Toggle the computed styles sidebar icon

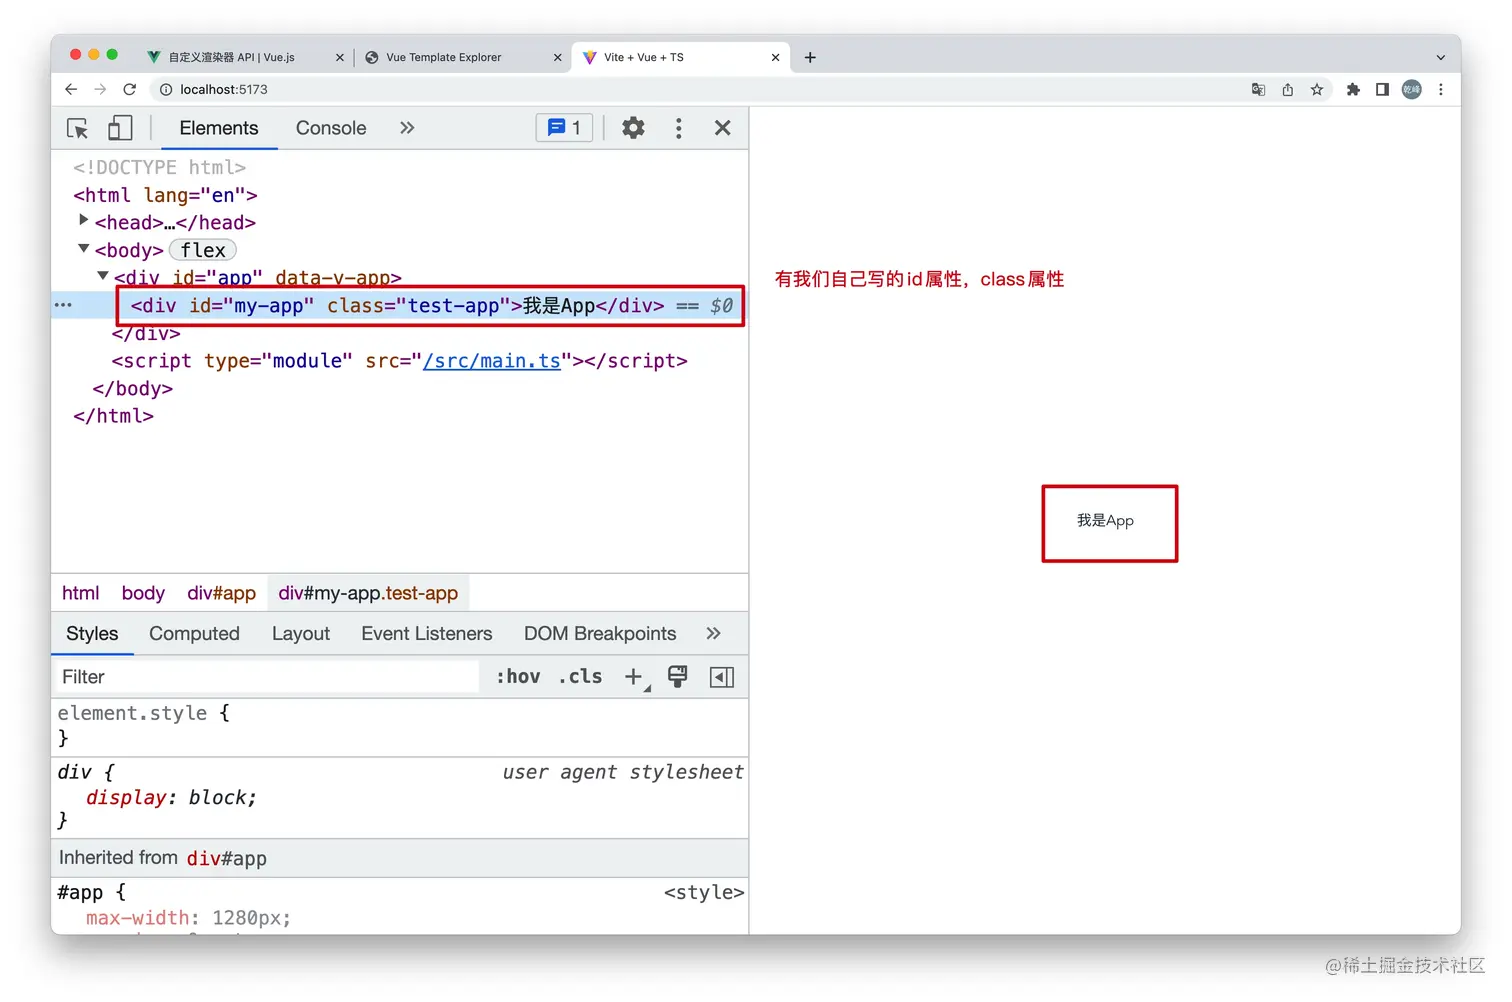tap(722, 677)
